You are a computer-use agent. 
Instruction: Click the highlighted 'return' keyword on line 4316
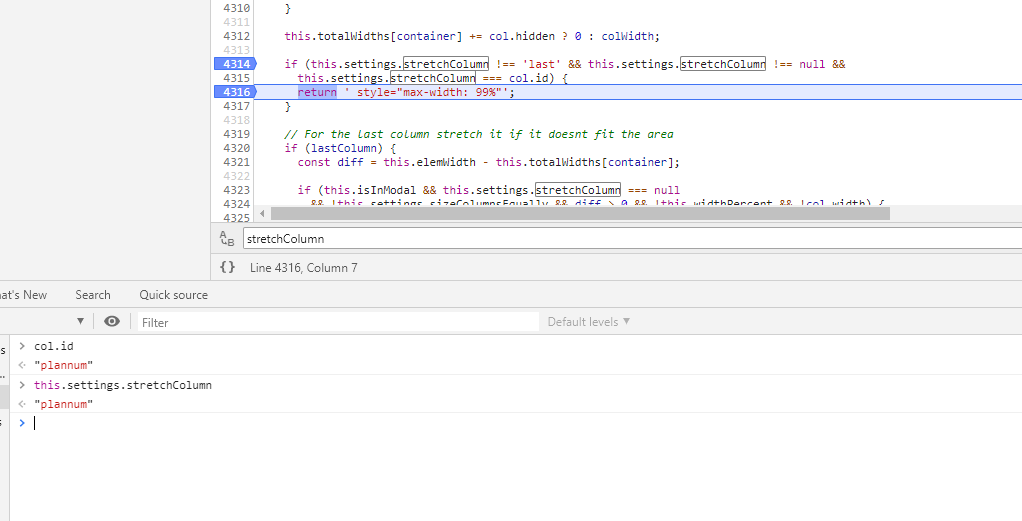317,92
